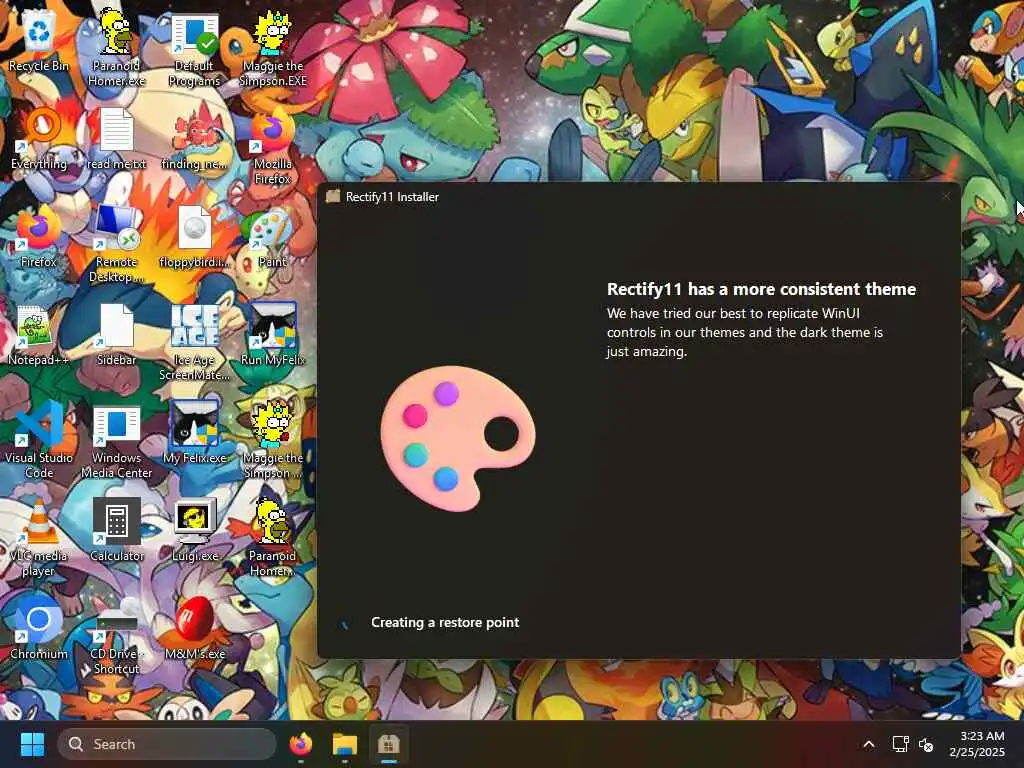Click the paragraph about replicating WinUI controls
Viewport: 1024px width, 768px height.
[744, 332]
